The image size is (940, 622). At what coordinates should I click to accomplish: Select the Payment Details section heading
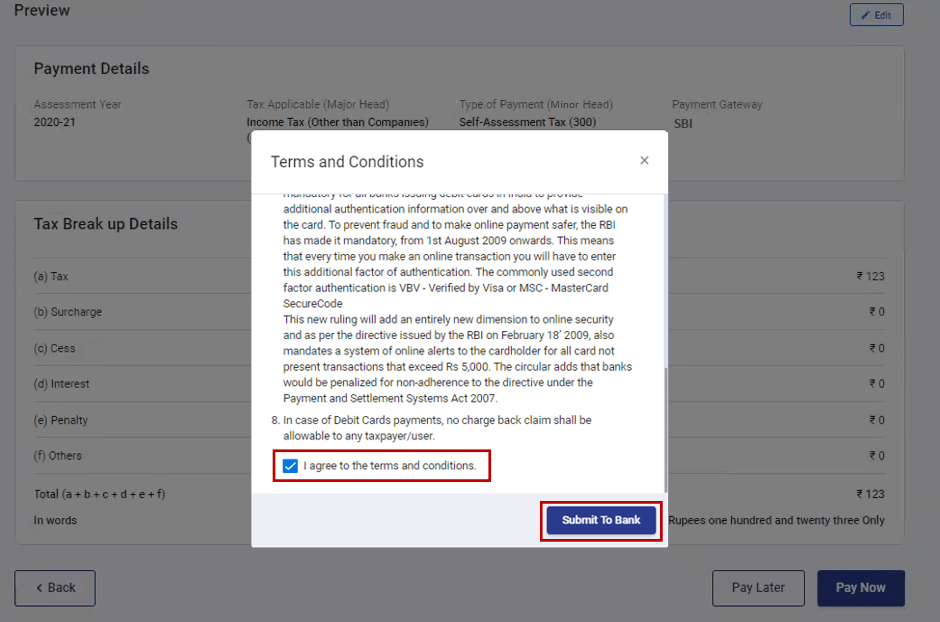click(x=91, y=69)
